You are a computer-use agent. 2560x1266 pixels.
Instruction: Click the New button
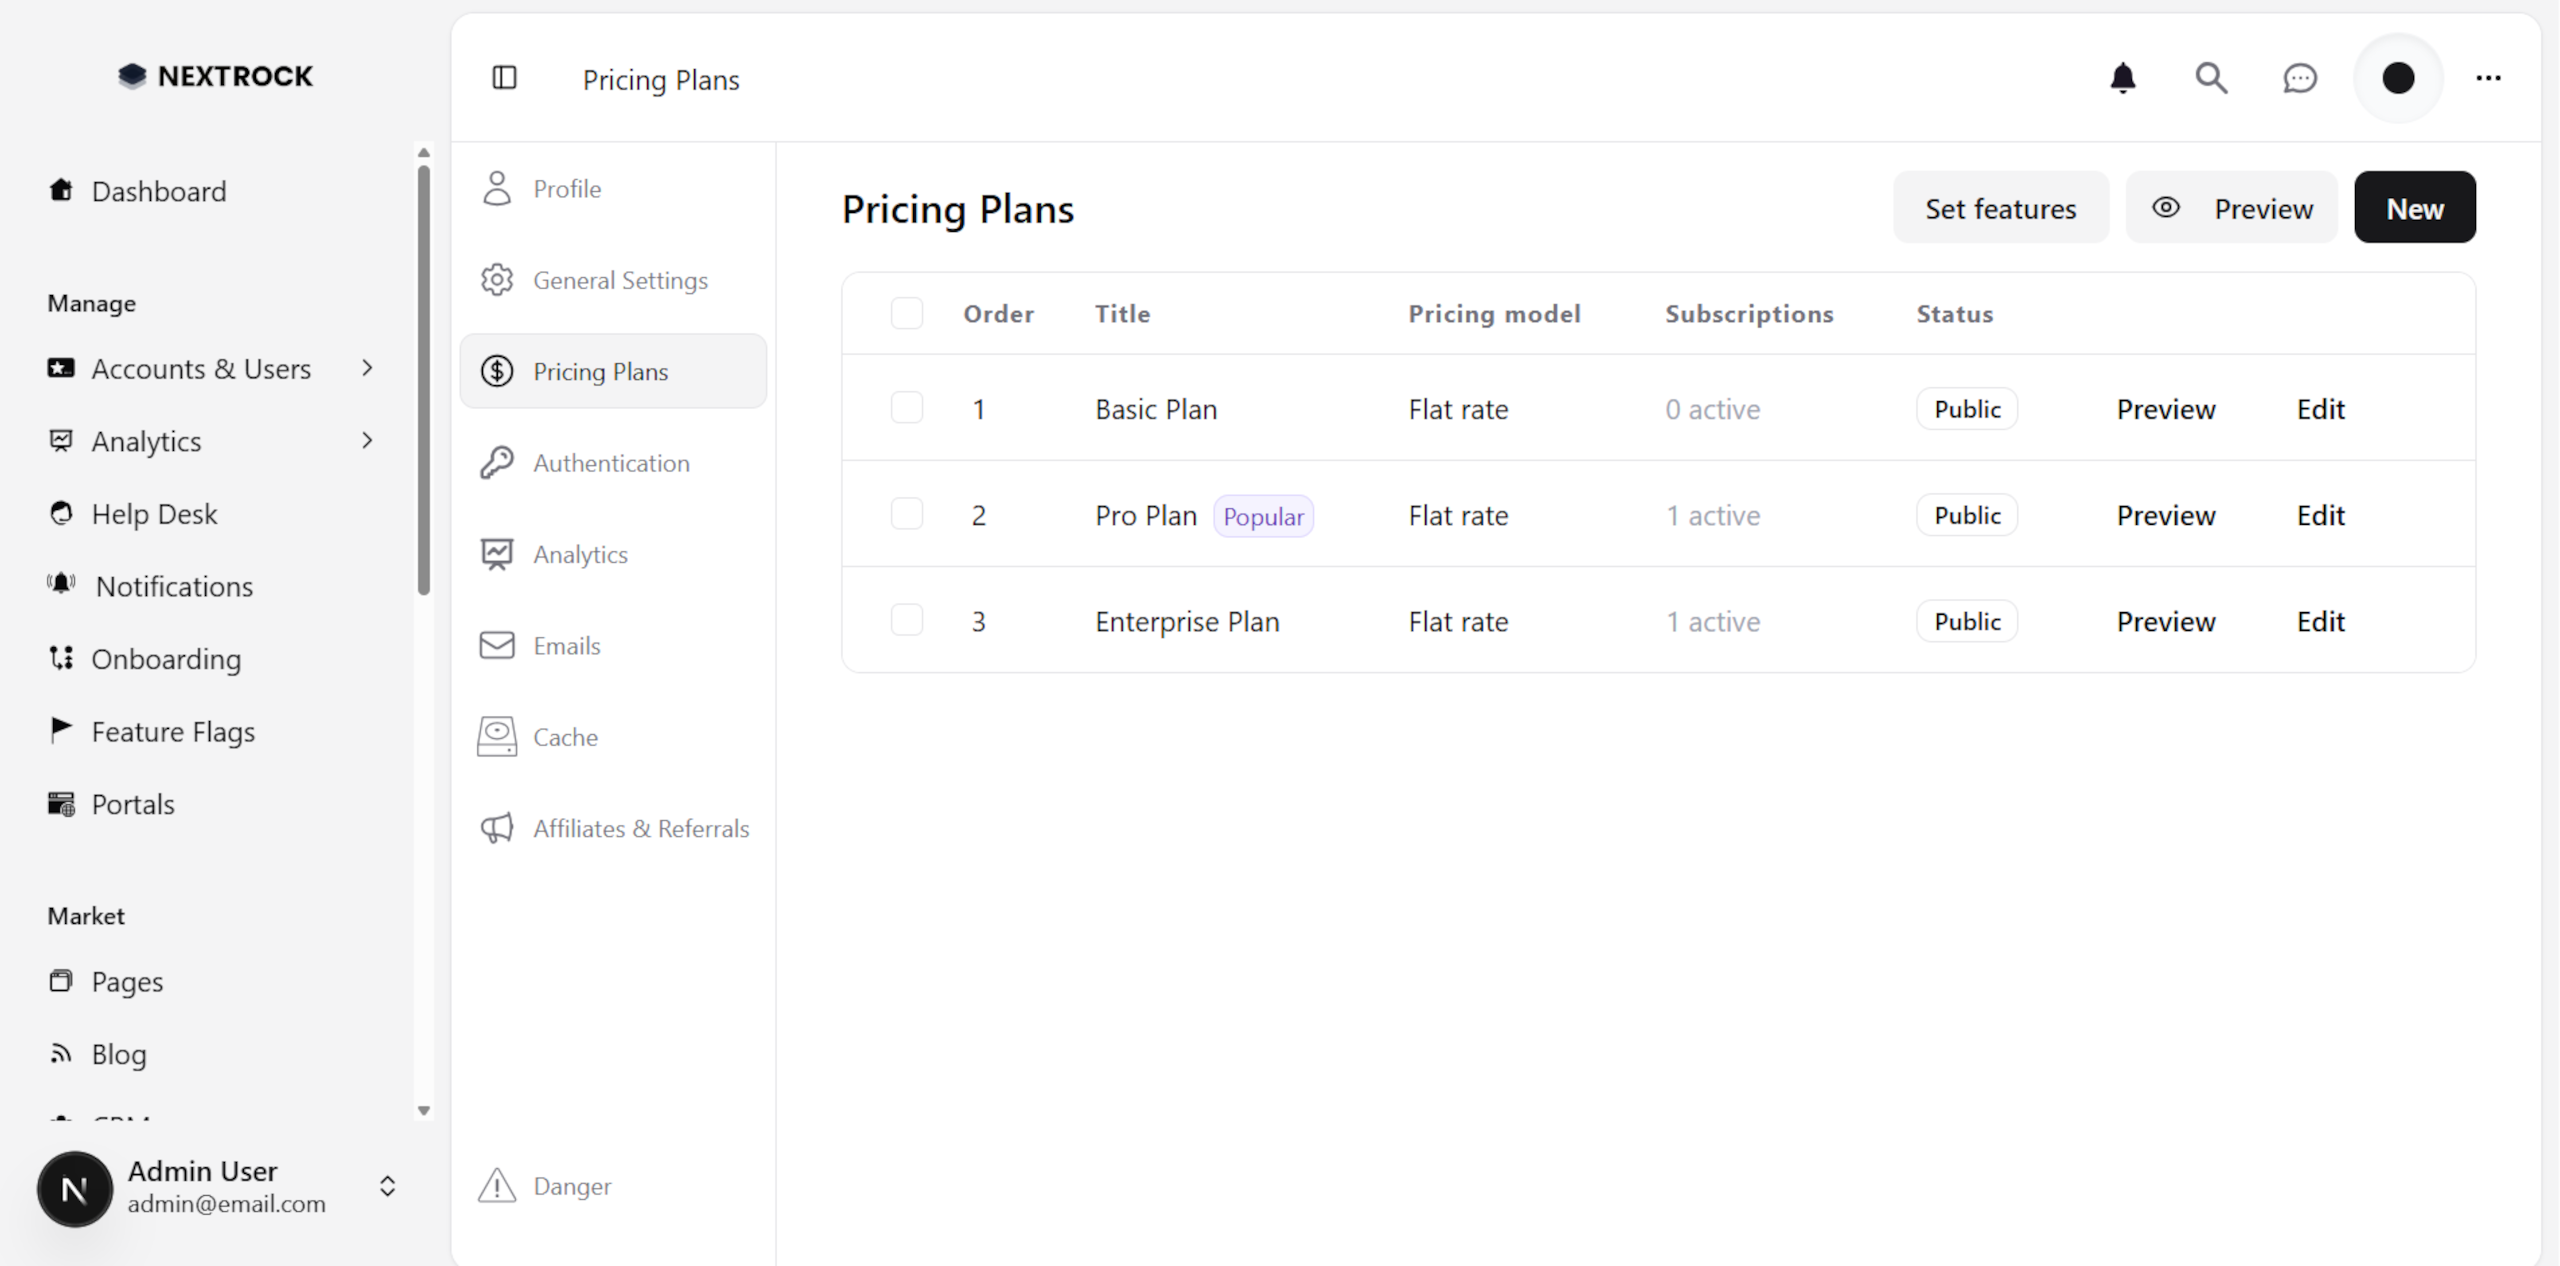coord(2414,207)
